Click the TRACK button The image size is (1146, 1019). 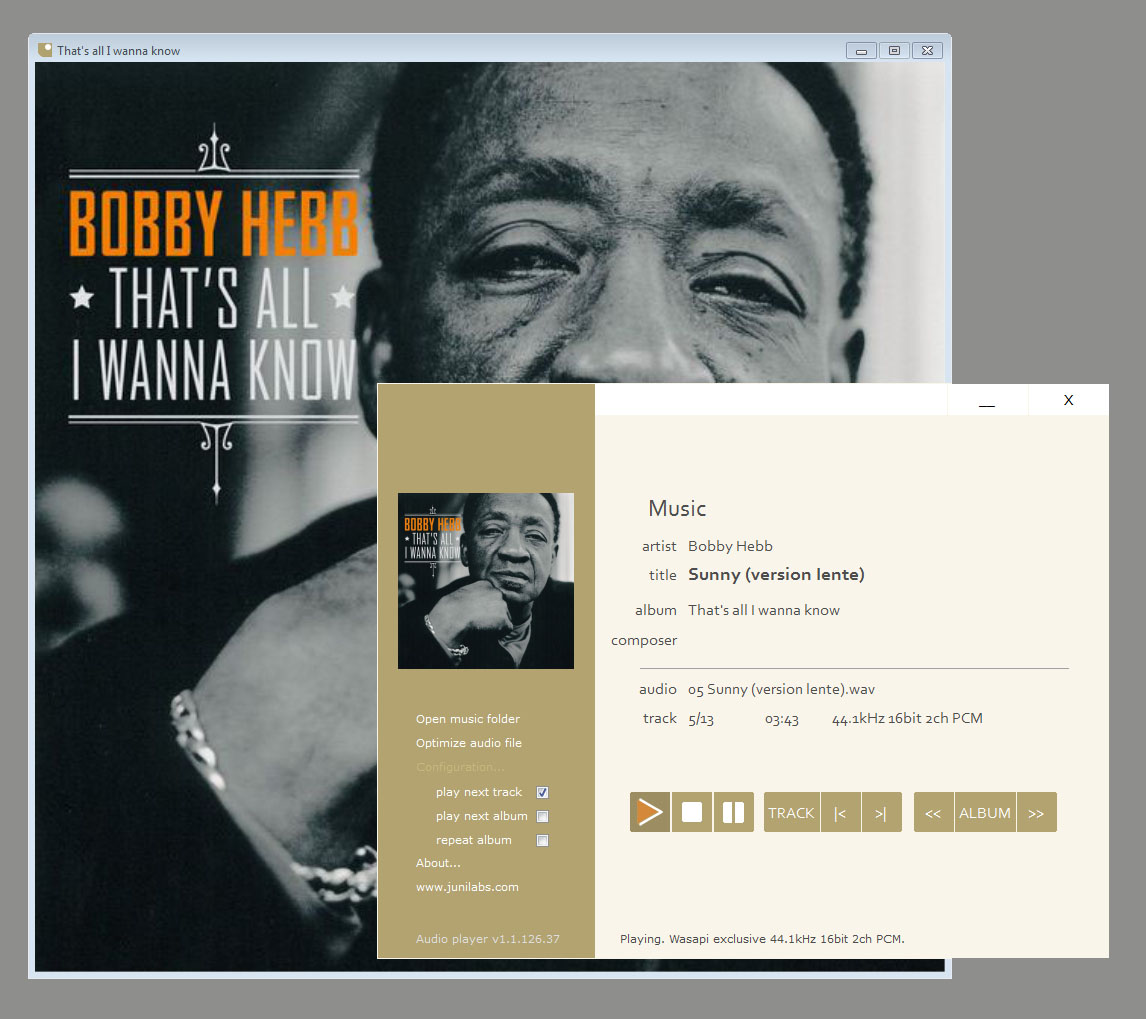tap(792, 812)
